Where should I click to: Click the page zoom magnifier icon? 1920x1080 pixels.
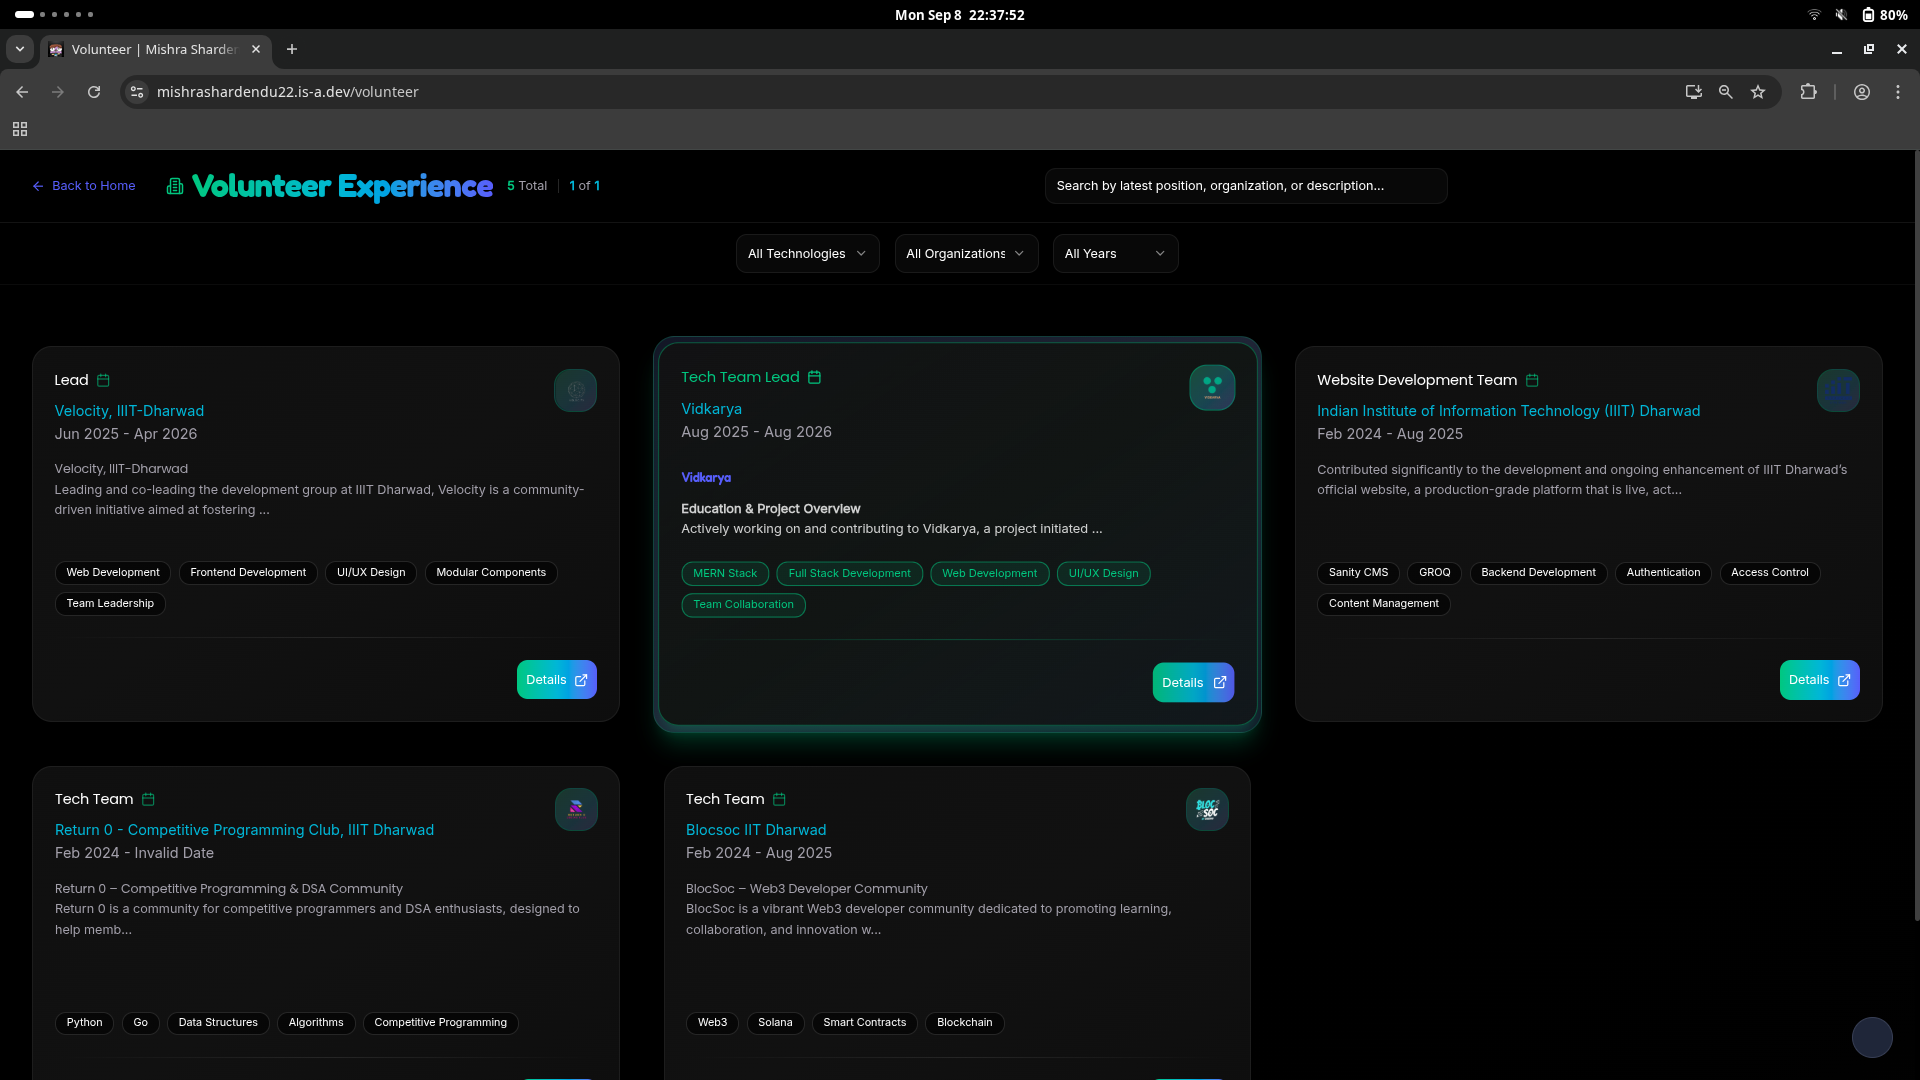(x=1726, y=92)
